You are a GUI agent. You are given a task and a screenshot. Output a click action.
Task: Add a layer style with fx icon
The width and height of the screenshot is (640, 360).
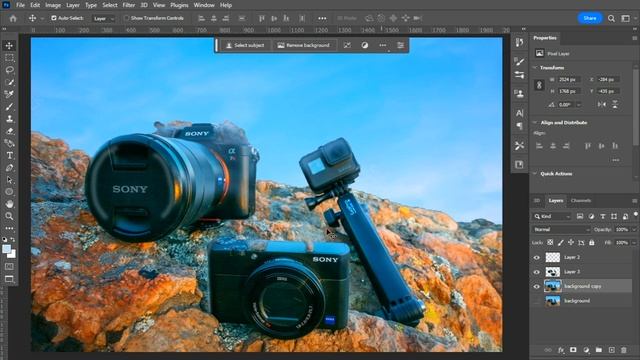coord(561,350)
